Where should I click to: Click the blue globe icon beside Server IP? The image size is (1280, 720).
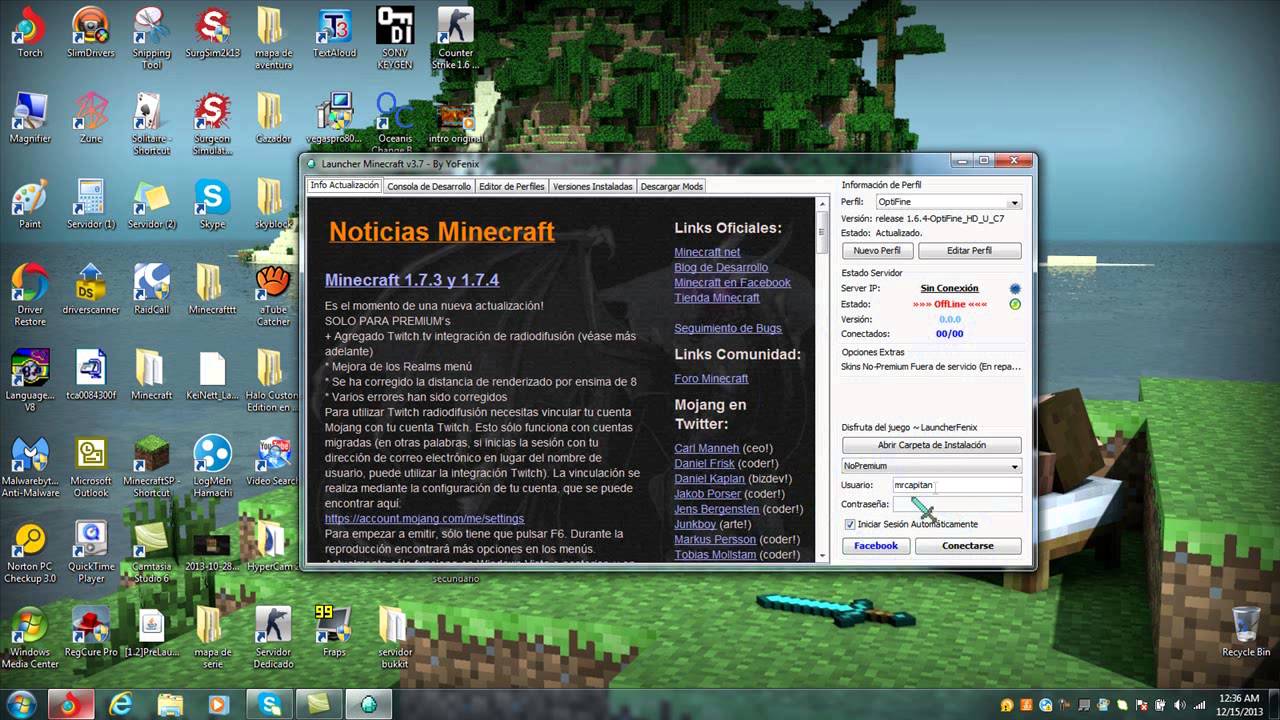pyautogui.click(x=1015, y=289)
